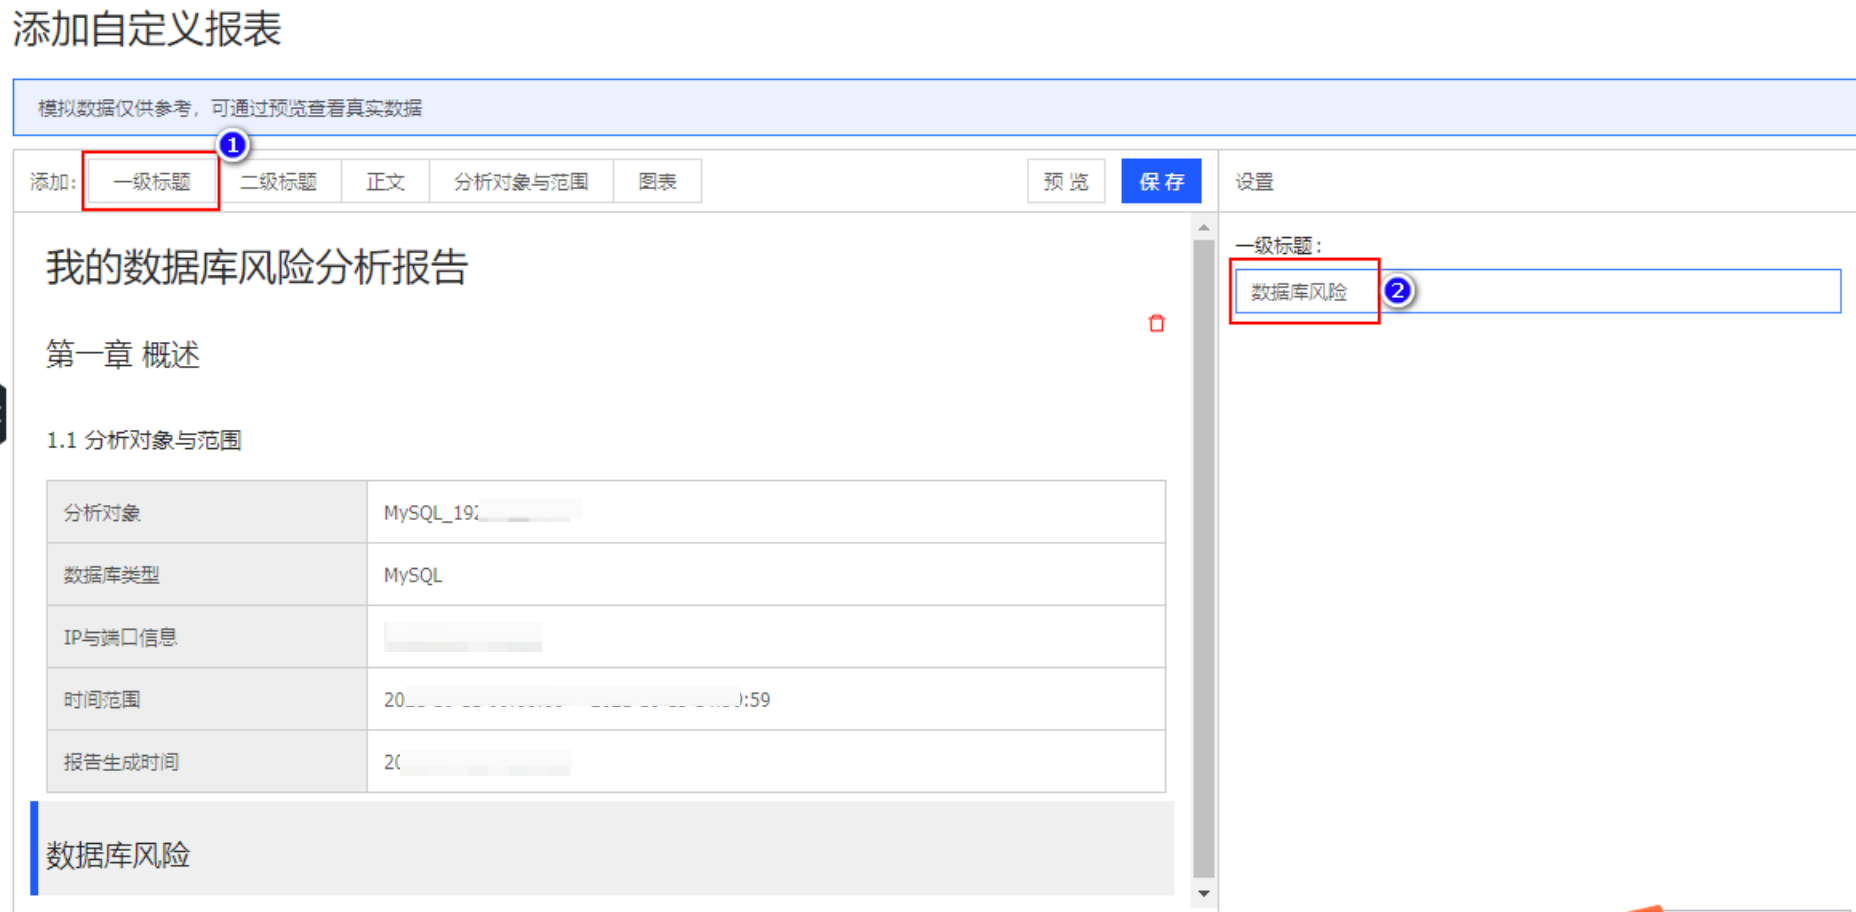
Task: Click the IP与端口信息 table cell
Action: [x=207, y=637]
